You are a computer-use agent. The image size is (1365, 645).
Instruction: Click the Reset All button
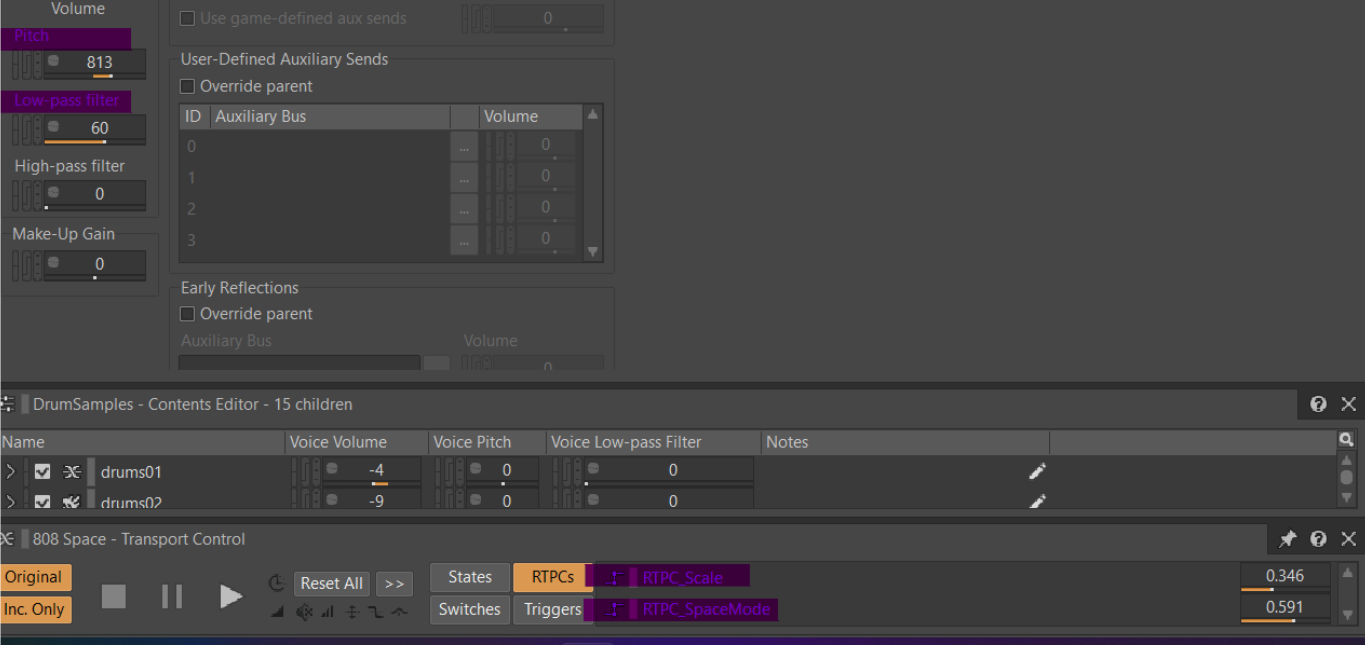(x=332, y=583)
